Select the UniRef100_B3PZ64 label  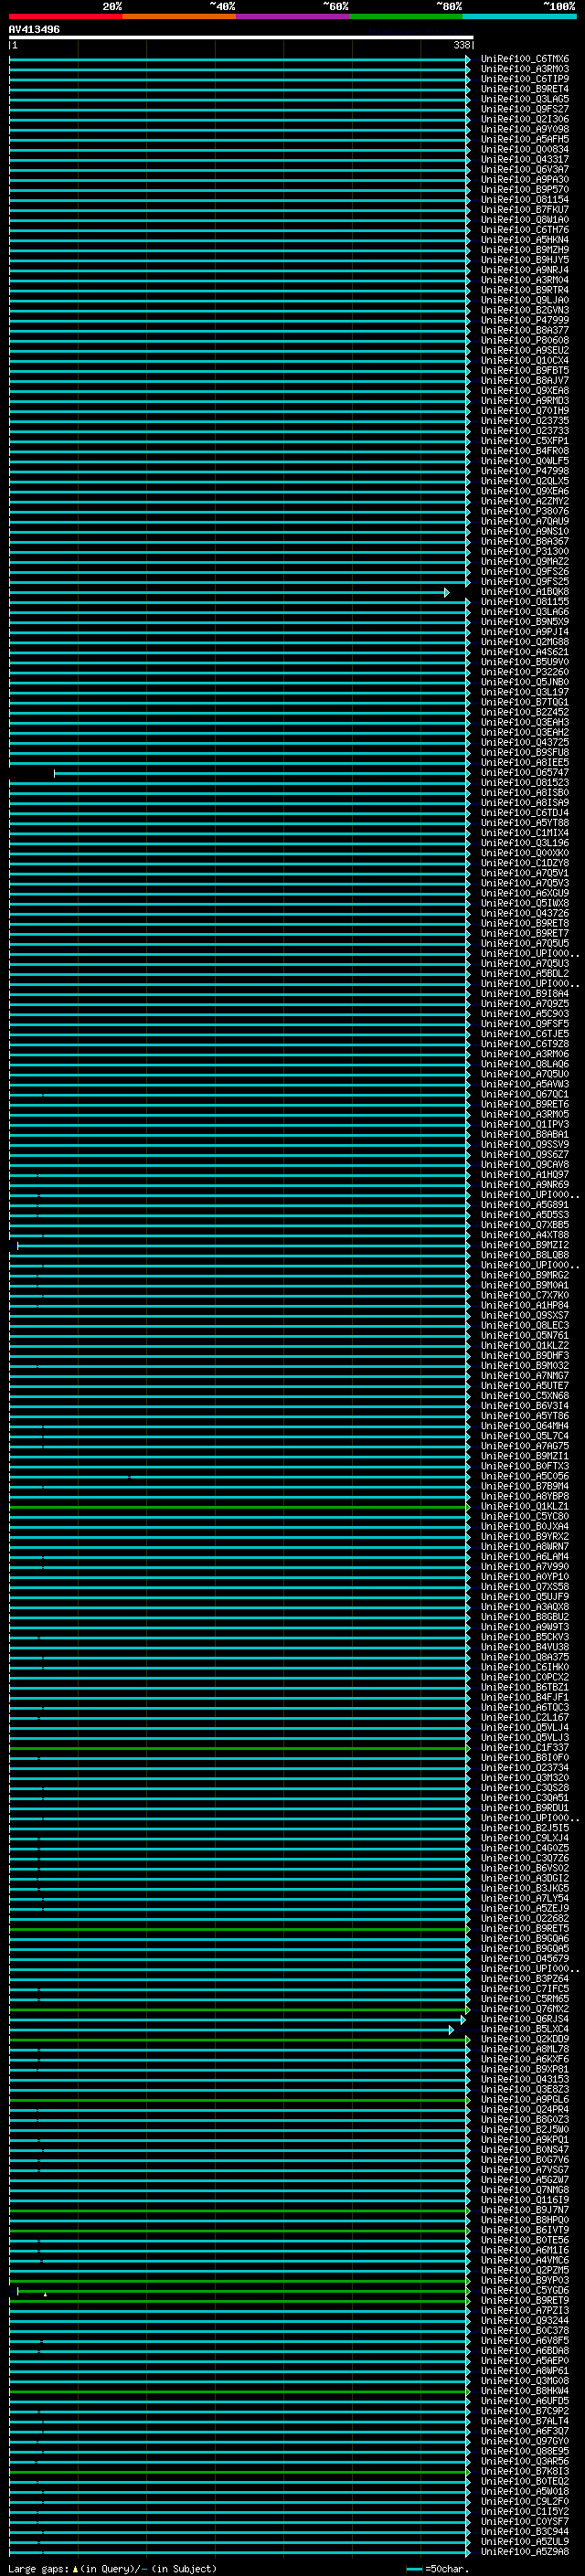525,1978
